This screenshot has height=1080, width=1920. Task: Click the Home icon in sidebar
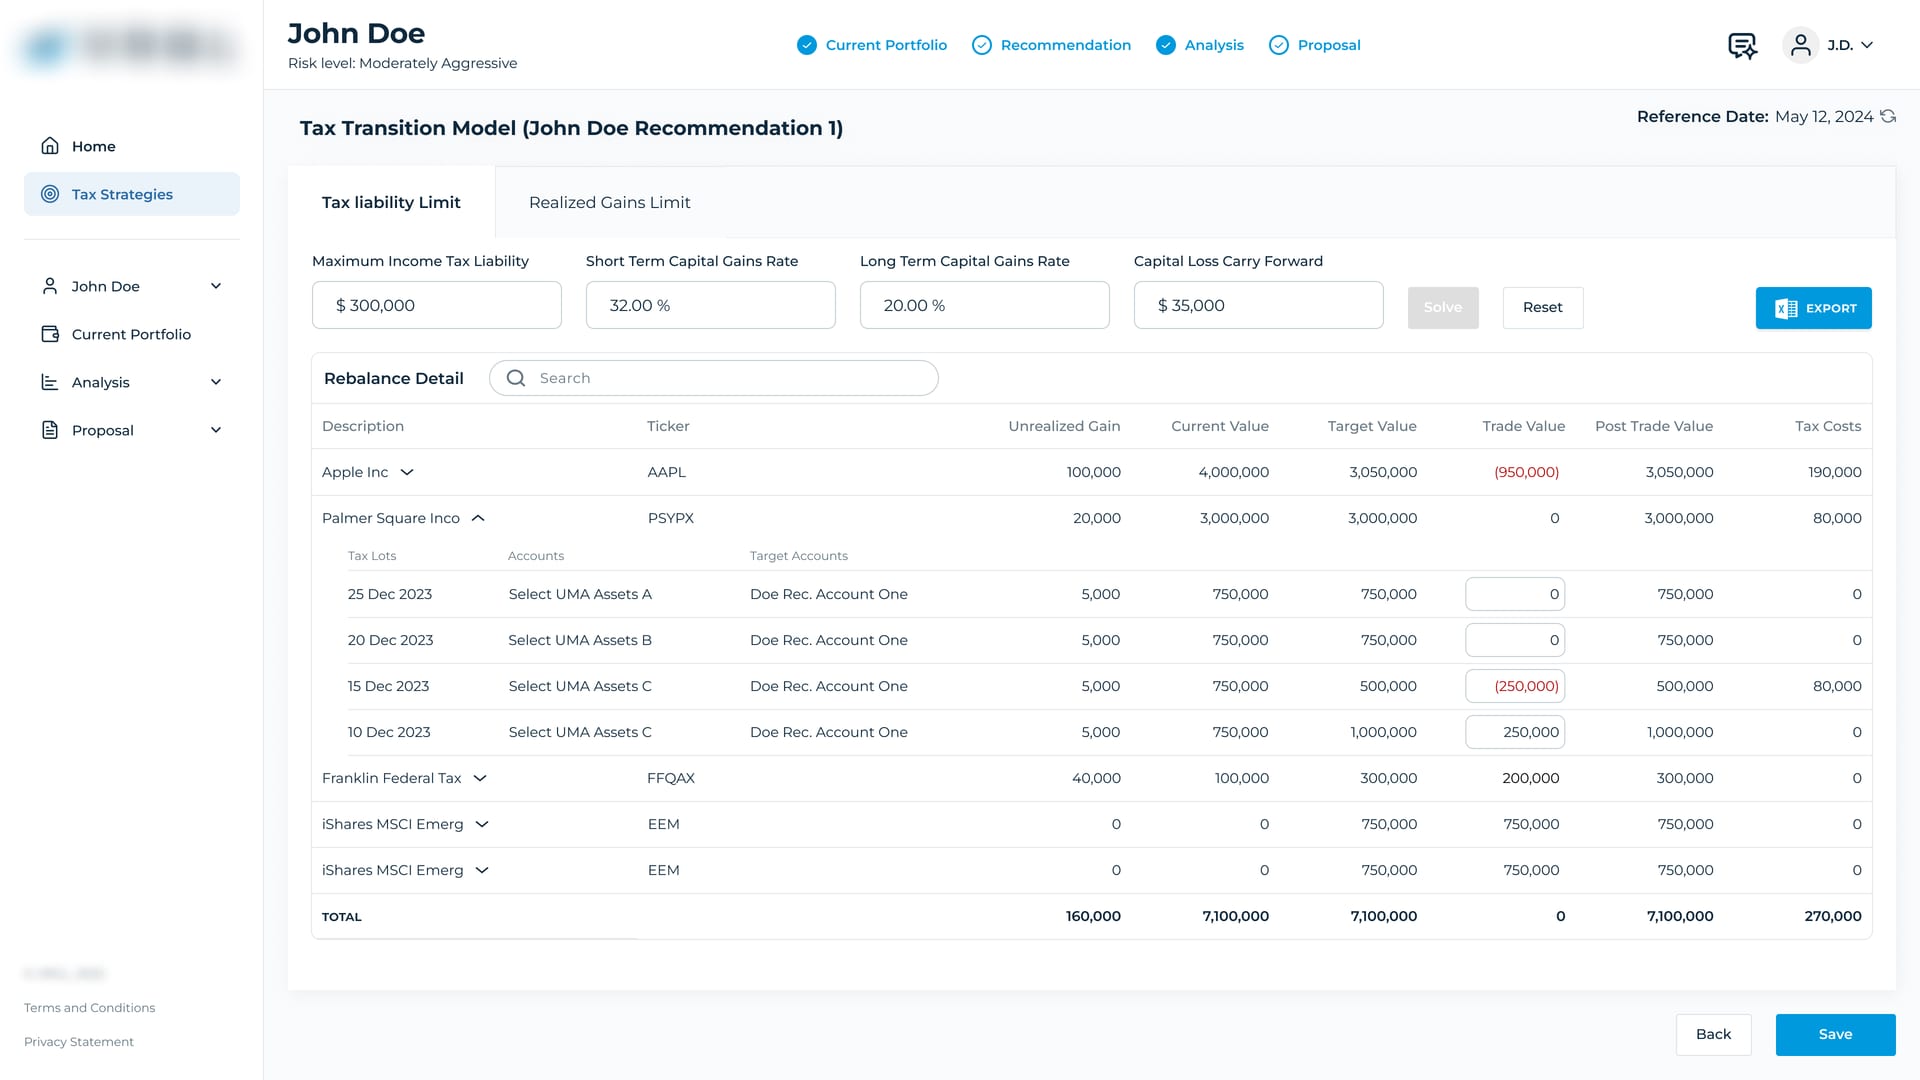(x=50, y=146)
